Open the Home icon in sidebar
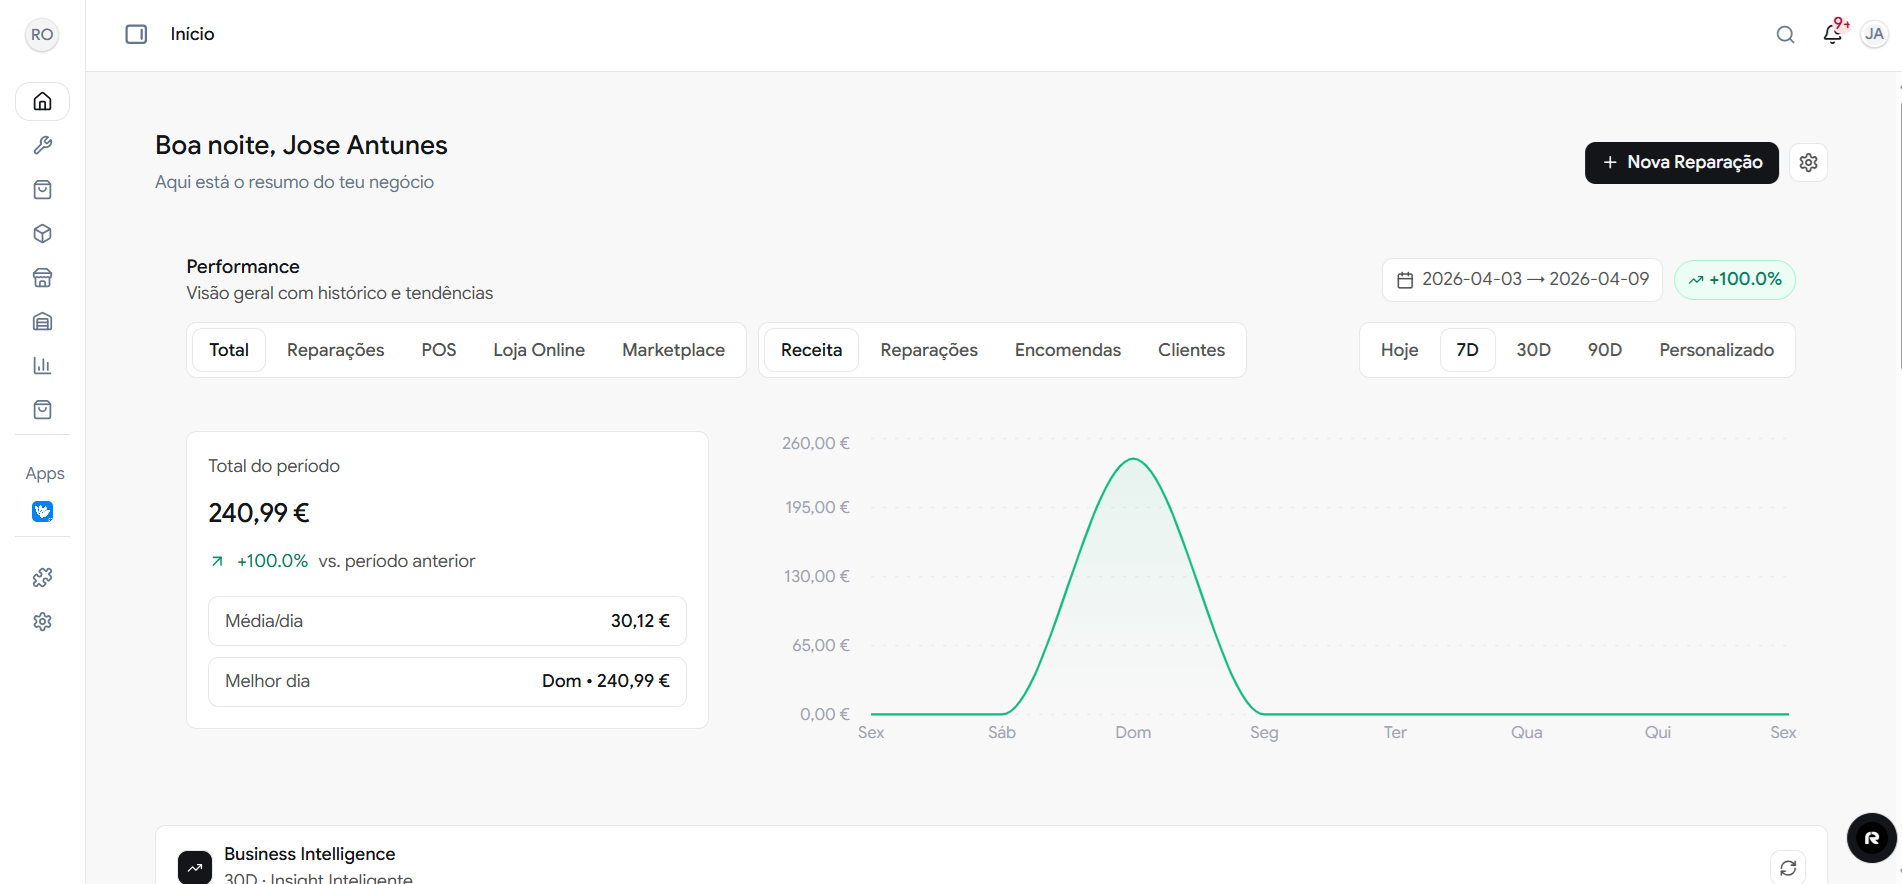1902x884 pixels. click(42, 101)
